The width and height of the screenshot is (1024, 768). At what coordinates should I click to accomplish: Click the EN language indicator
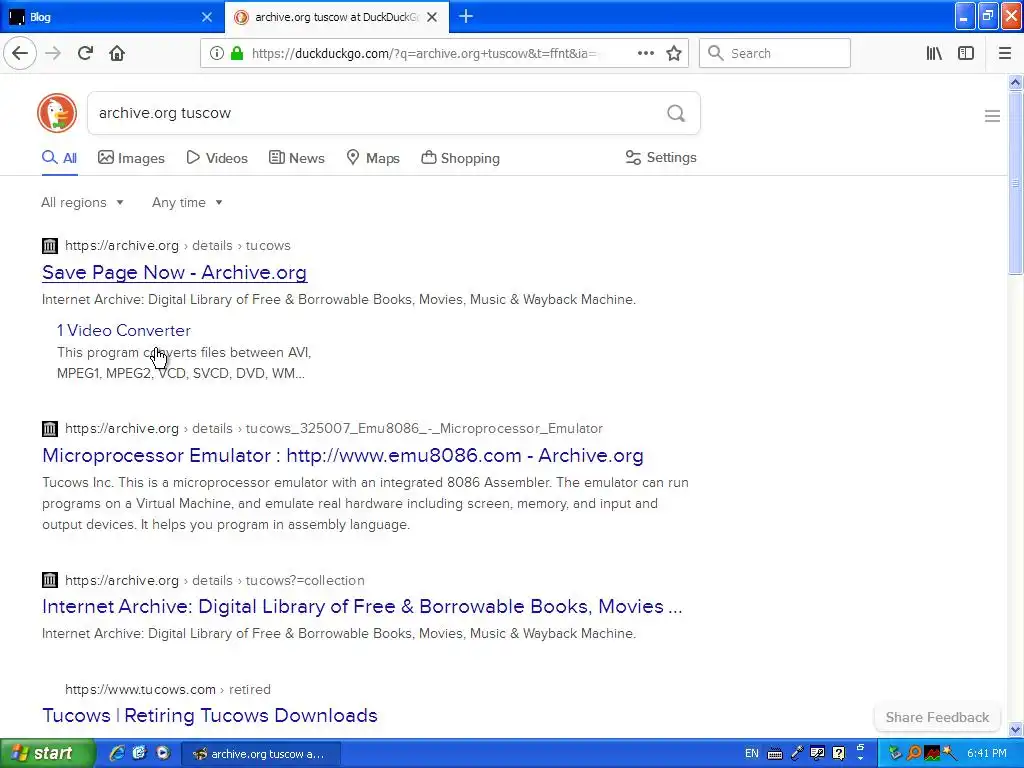752,754
